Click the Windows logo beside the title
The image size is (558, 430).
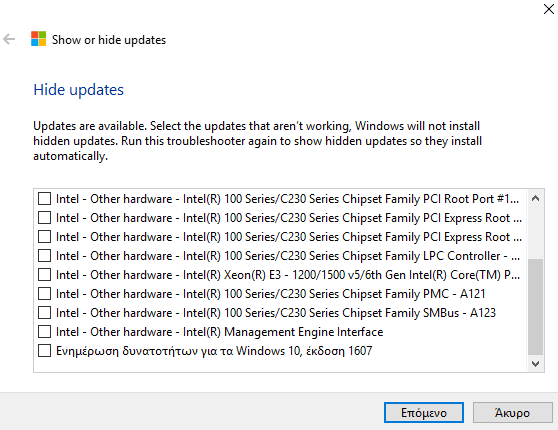click(x=38, y=39)
